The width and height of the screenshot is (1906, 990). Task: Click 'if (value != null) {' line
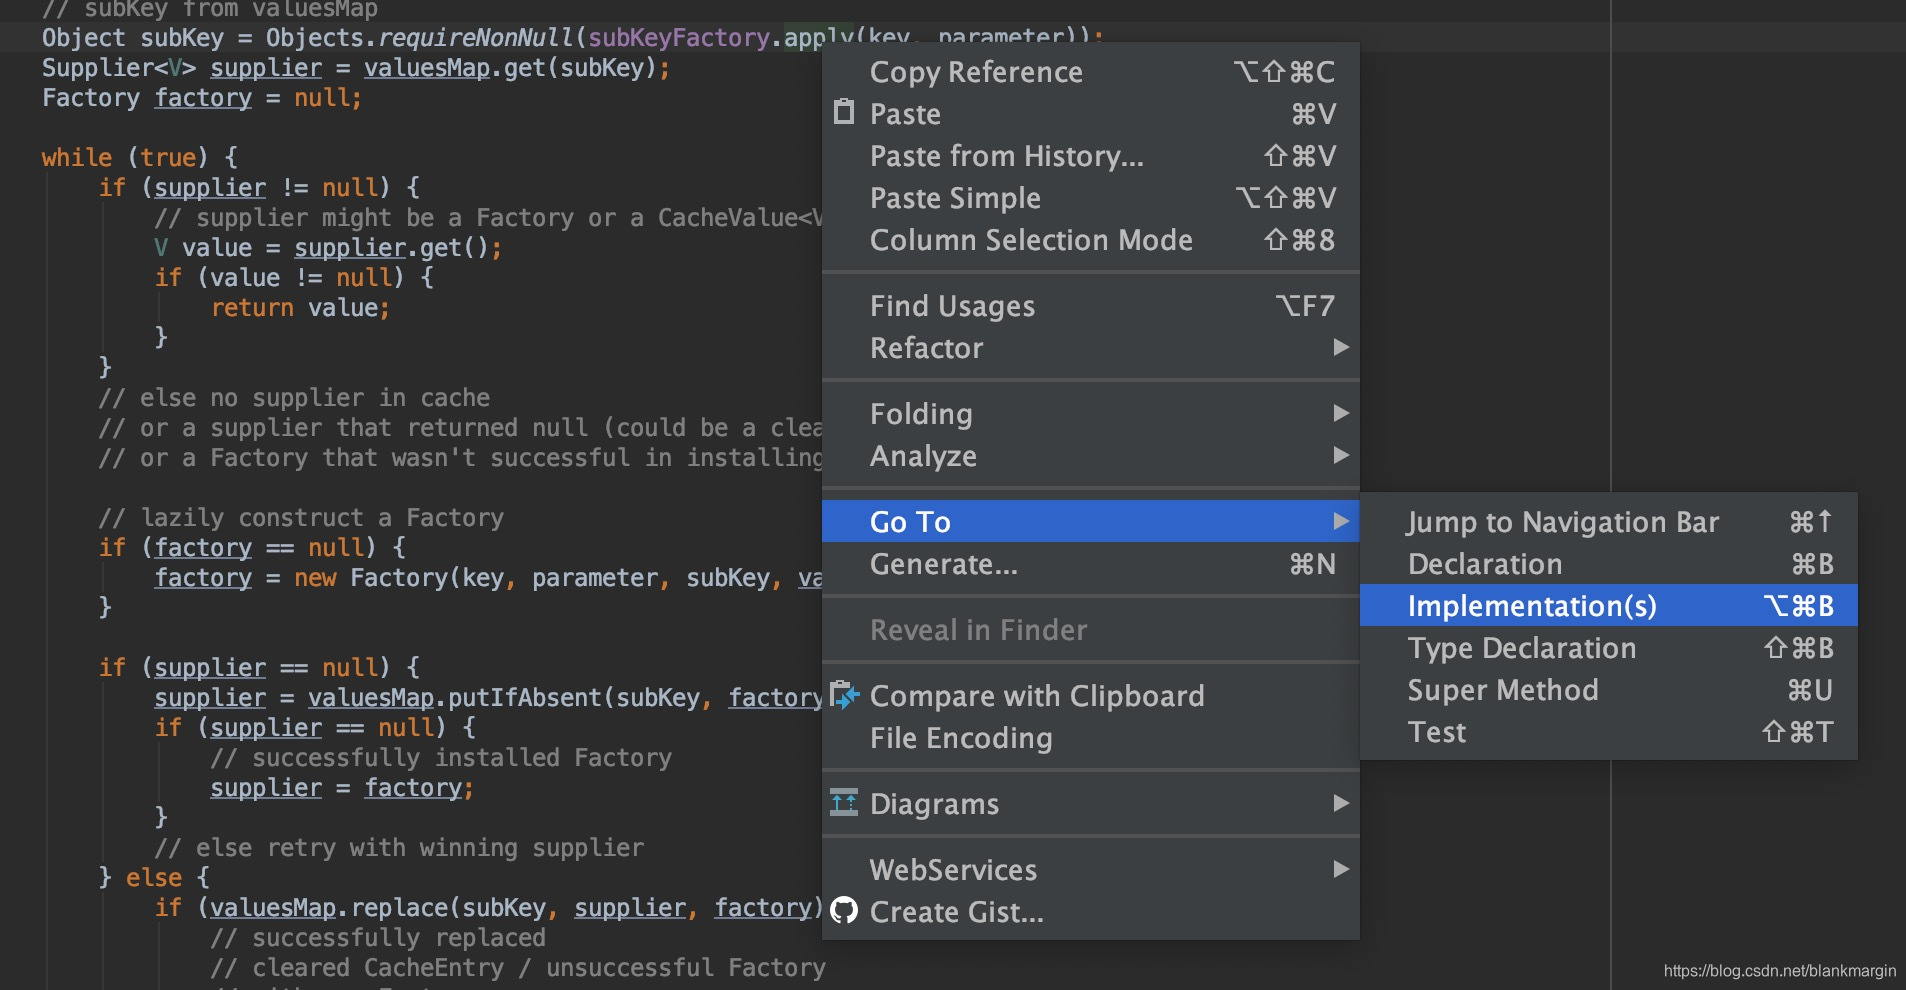[x=294, y=278]
